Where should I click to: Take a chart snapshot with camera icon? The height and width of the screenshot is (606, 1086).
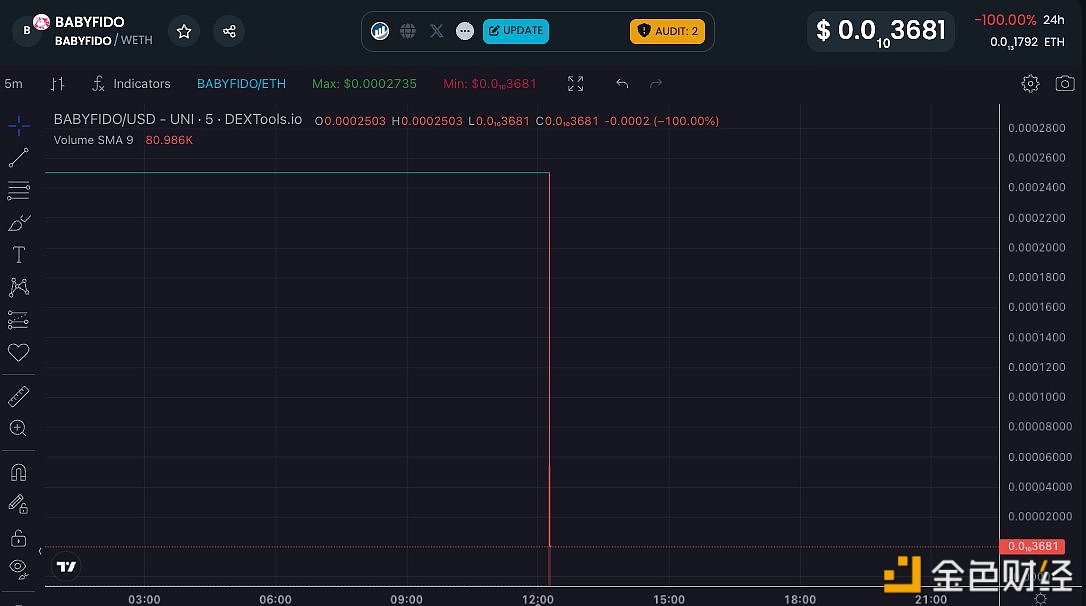click(1065, 84)
